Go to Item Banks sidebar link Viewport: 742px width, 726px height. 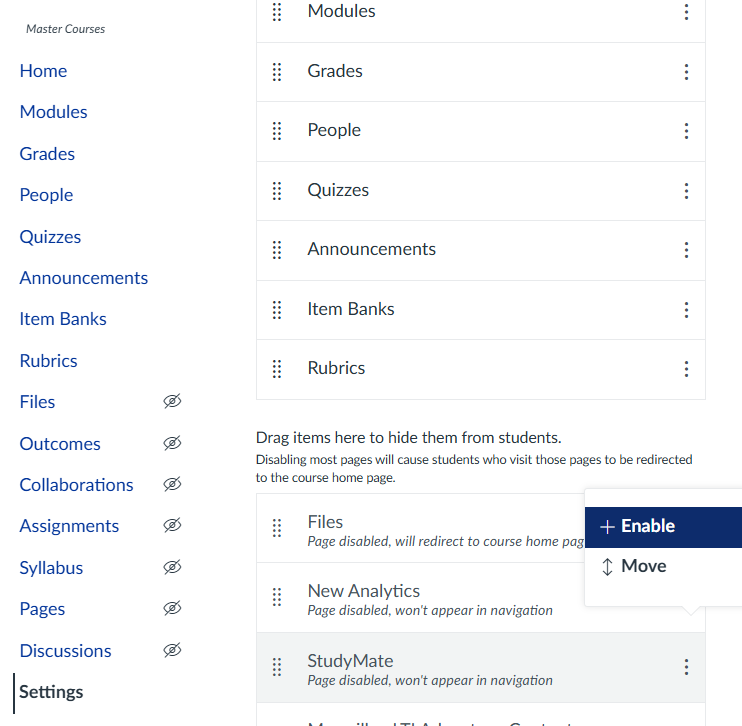point(63,319)
